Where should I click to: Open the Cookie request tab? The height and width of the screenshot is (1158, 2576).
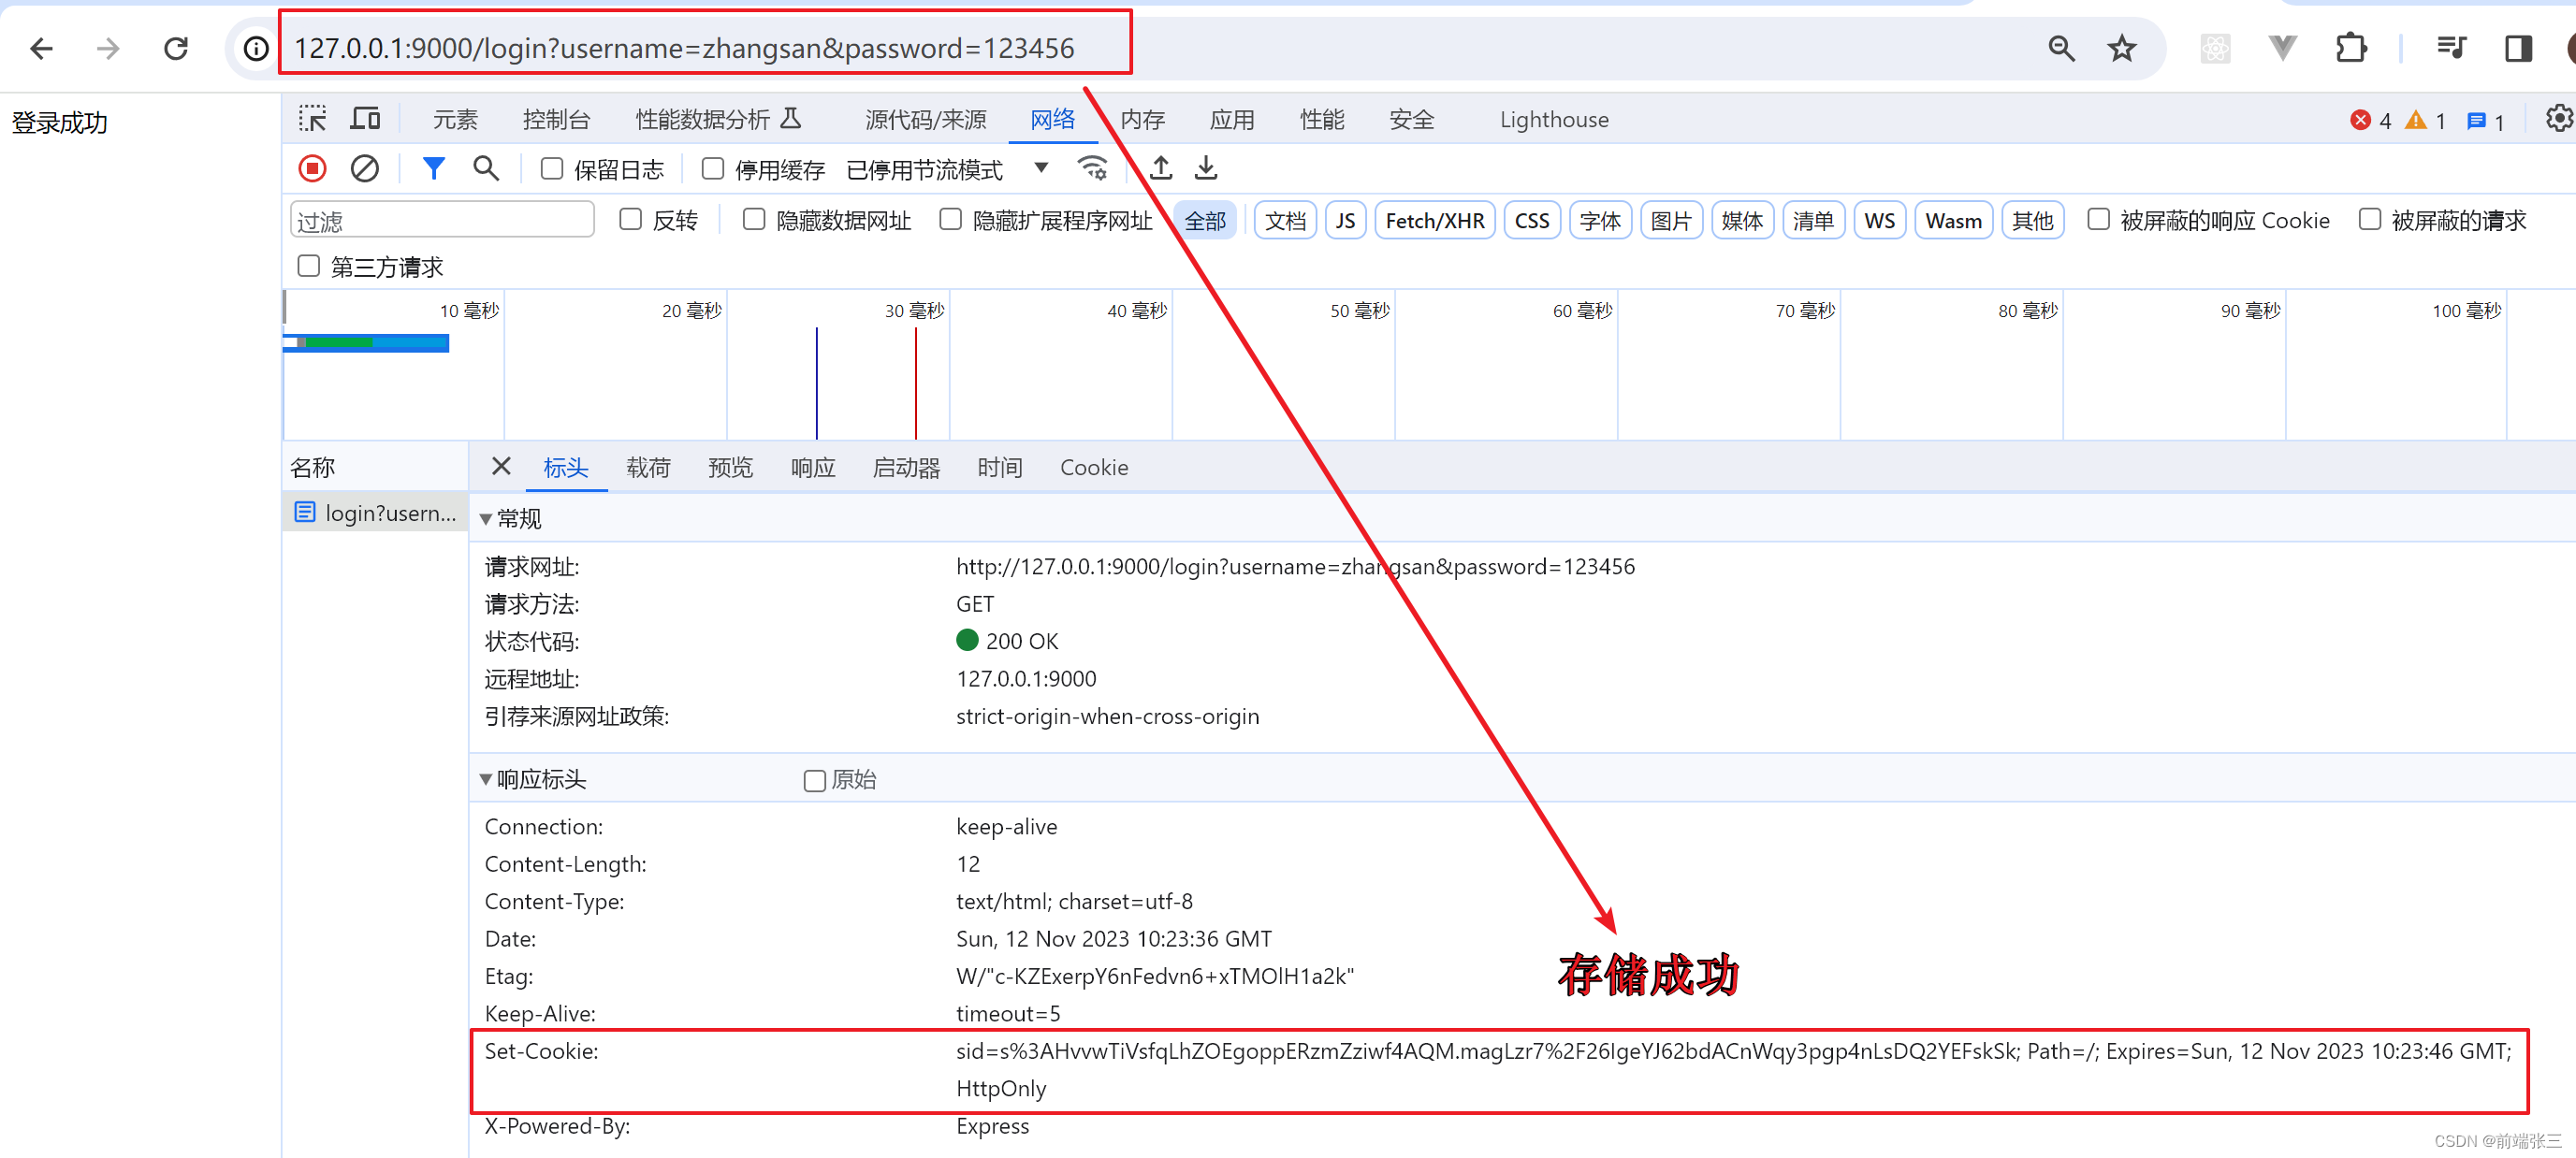[x=1094, y=467]
